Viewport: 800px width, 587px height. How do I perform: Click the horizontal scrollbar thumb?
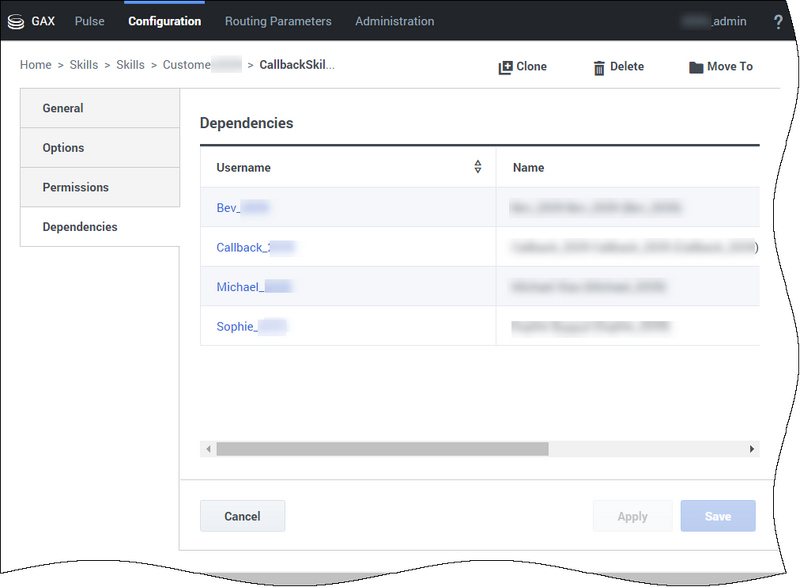pyautogui.click(x=382, y=450)
